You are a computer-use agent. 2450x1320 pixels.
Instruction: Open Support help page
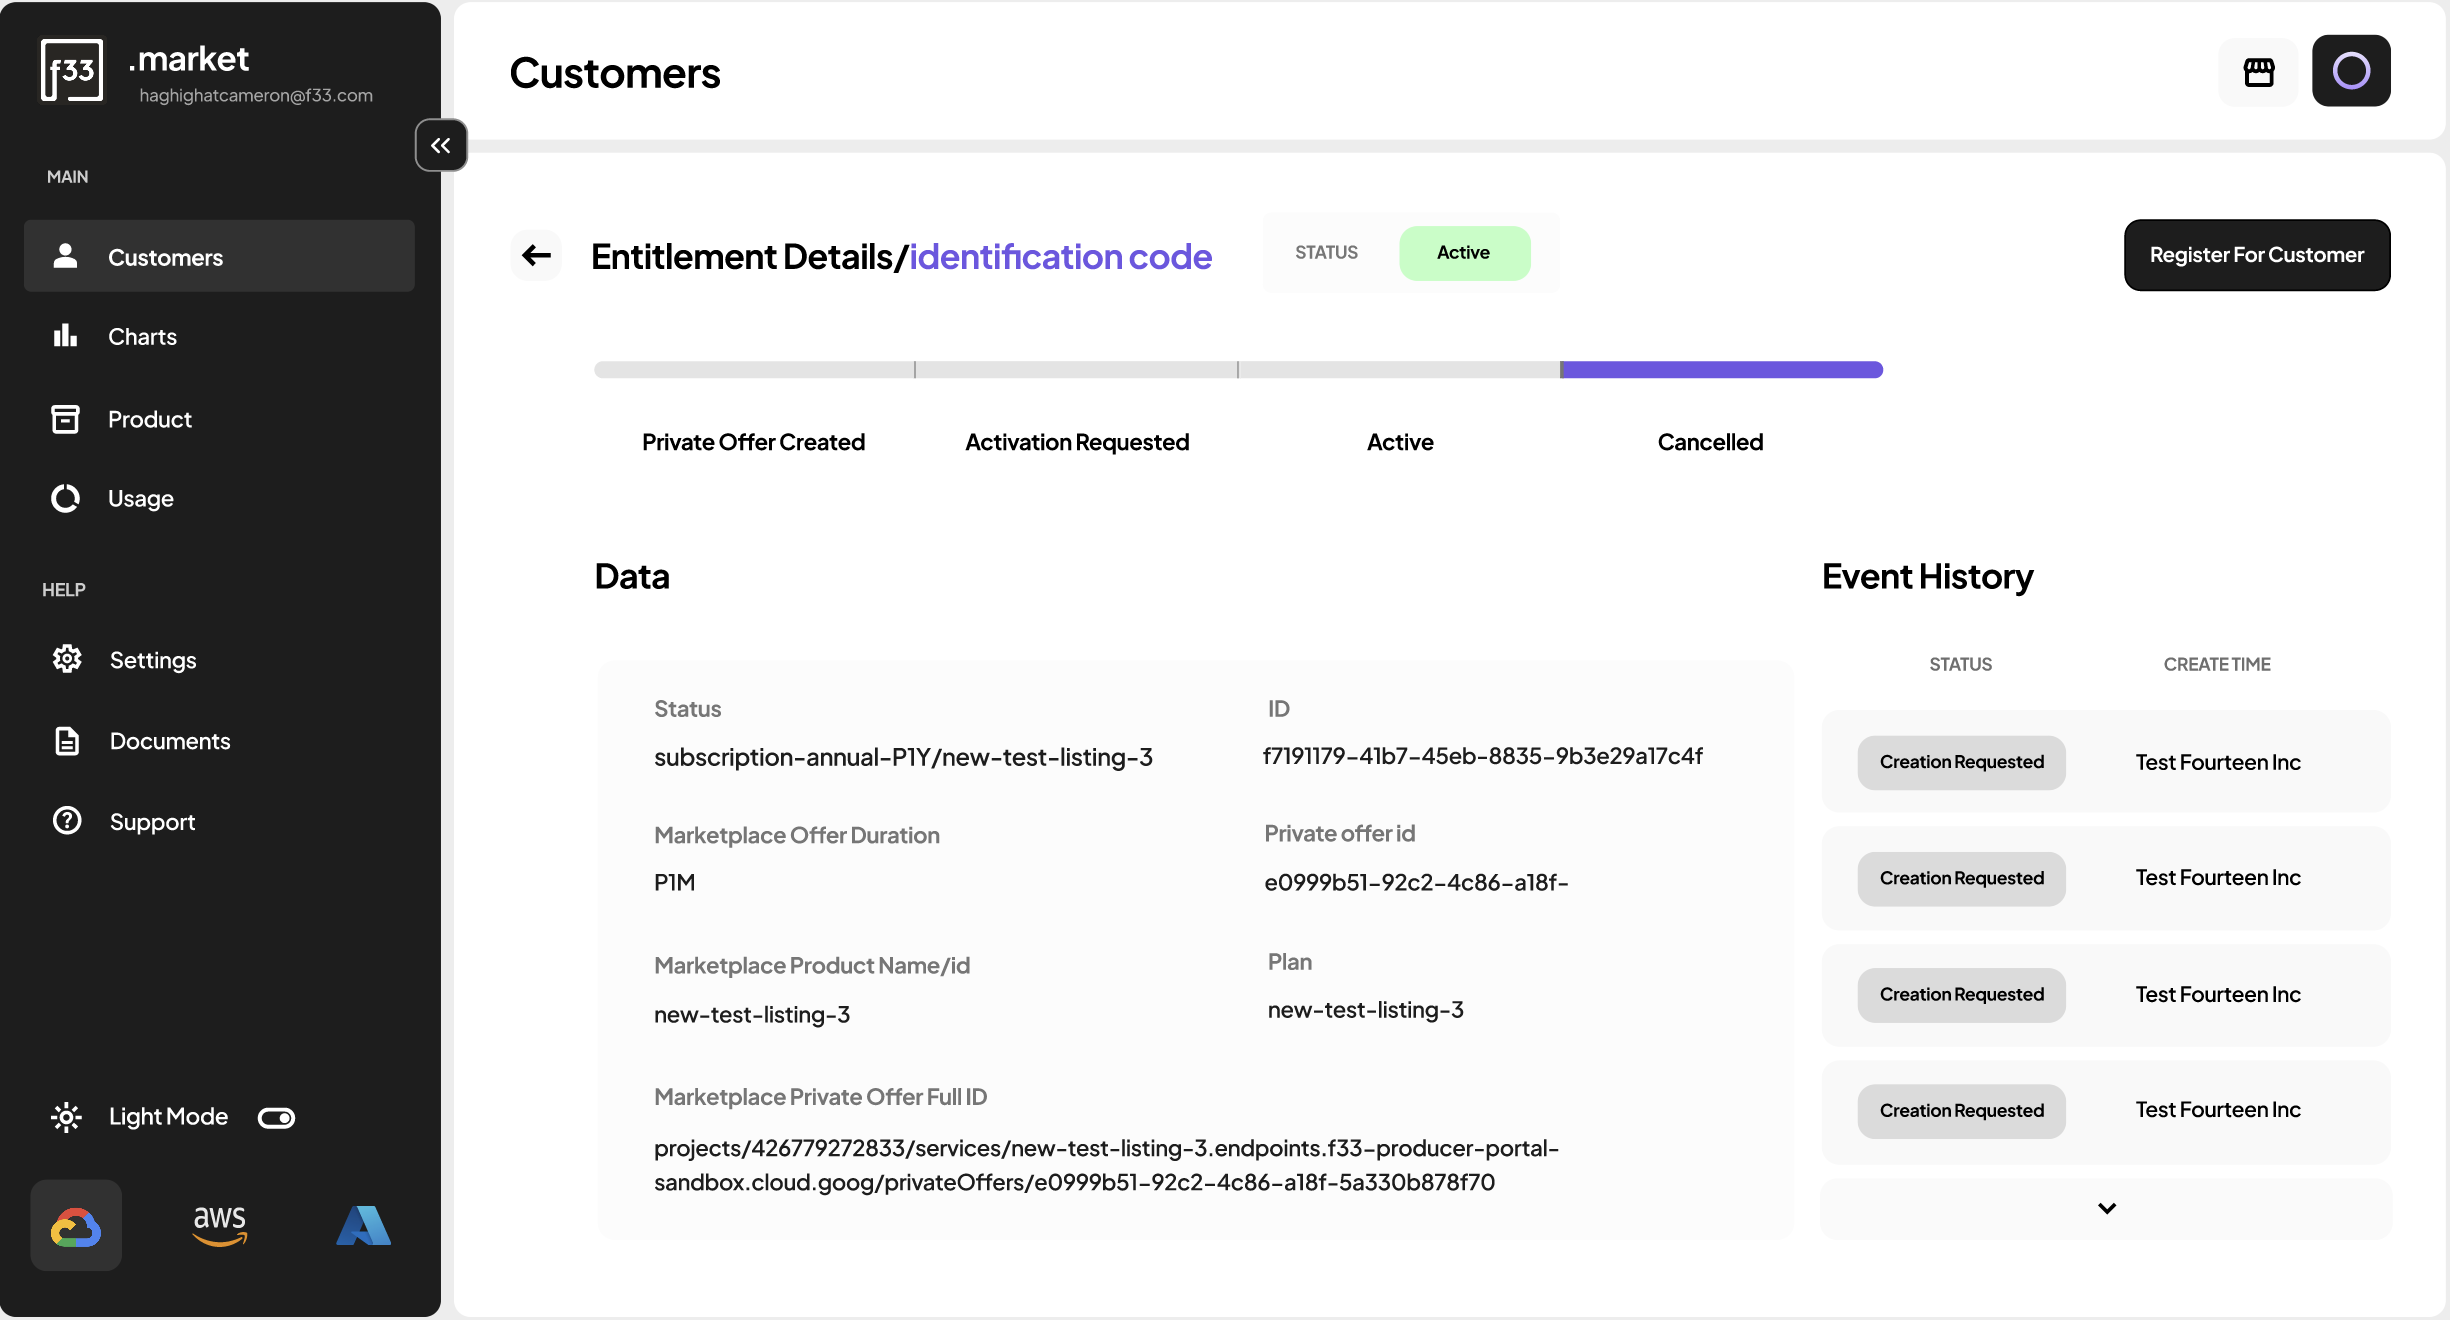(152, 822)
